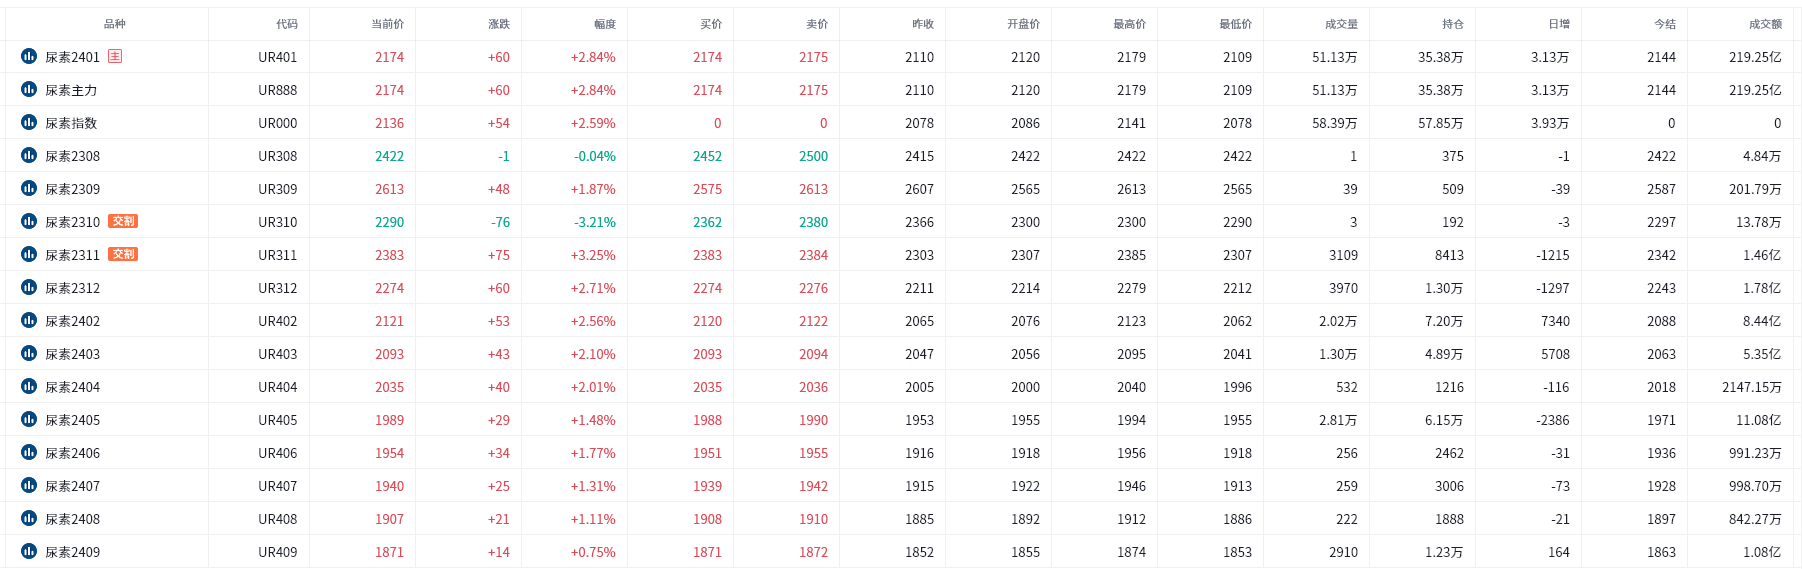This screenshot has width=1802, height=569.
Task: Sort by 涨跌 column header
Action: (x=499, y=24)
